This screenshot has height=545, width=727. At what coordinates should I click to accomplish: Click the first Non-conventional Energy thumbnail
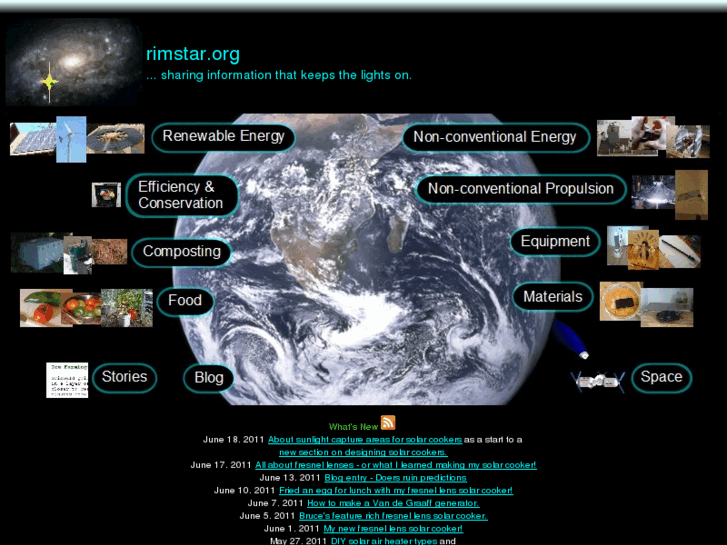tap(614, 138)
